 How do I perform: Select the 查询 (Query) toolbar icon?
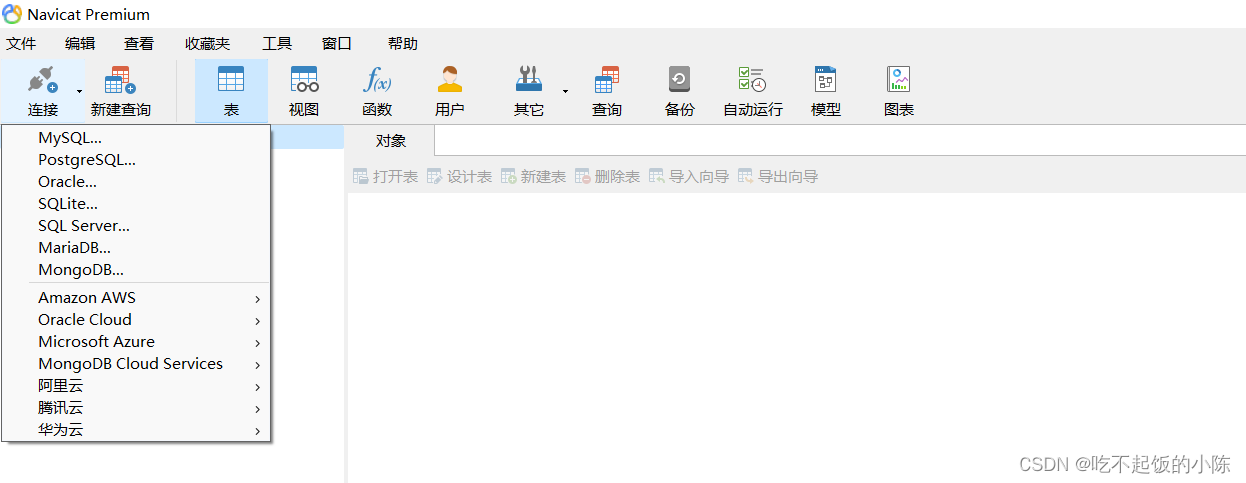coord(607,80)
